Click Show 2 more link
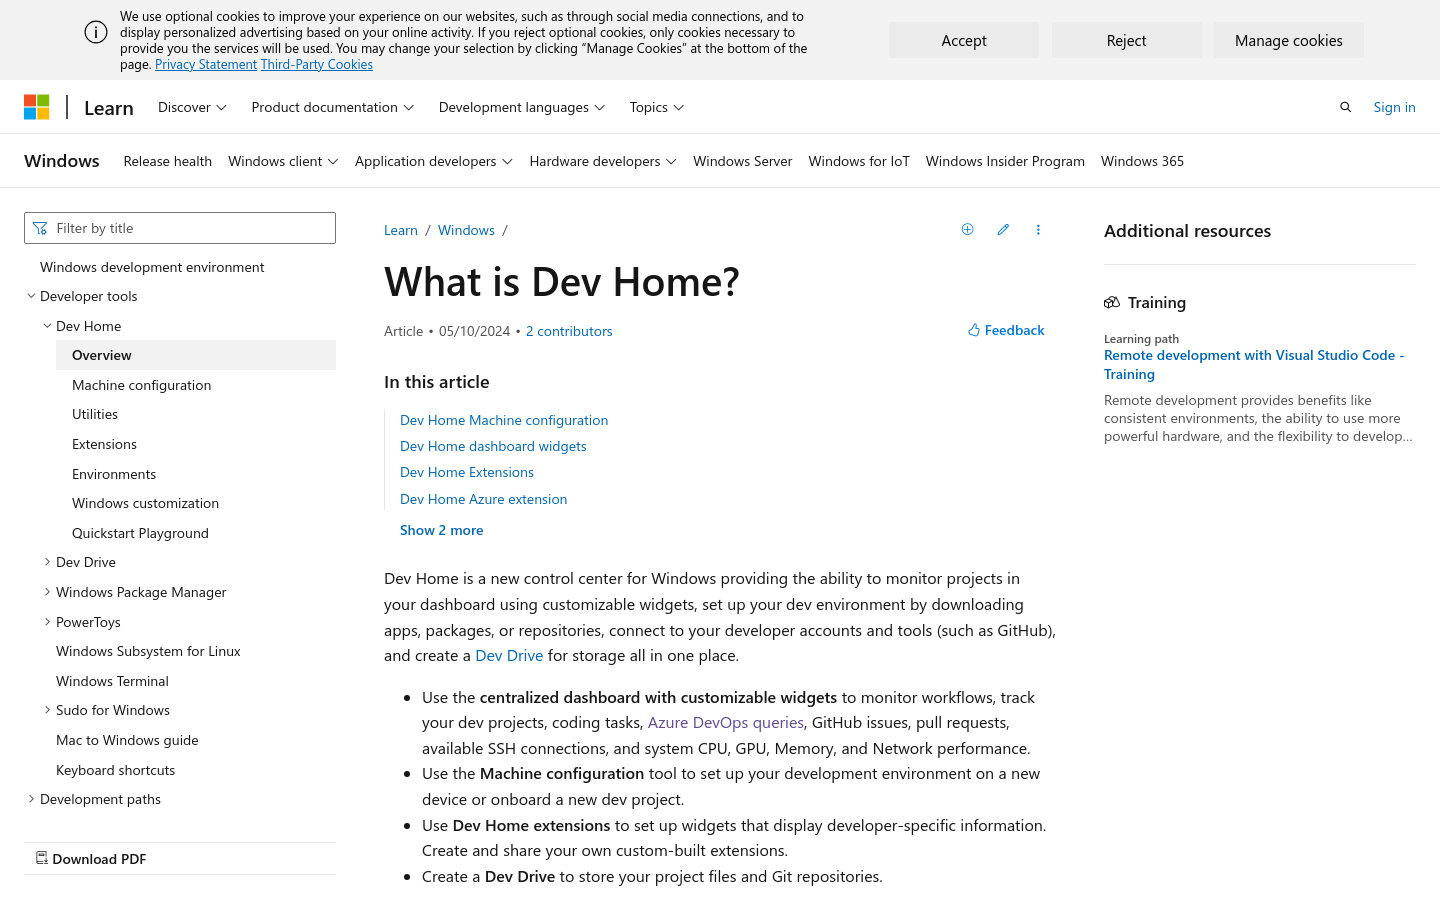Image resolution: width=1440 pixels, height=900 pixels. (x=441, y=530)
